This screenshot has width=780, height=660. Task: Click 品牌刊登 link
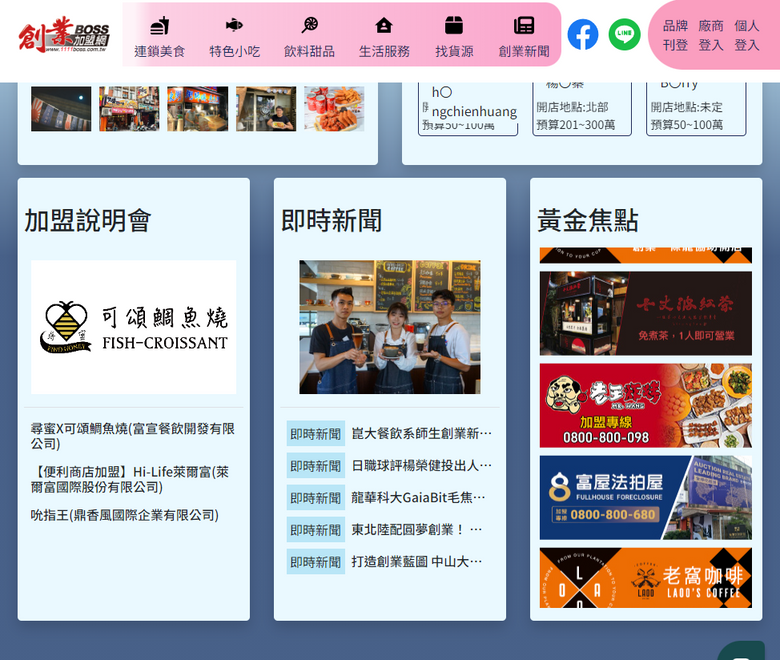tap(675, 35)
